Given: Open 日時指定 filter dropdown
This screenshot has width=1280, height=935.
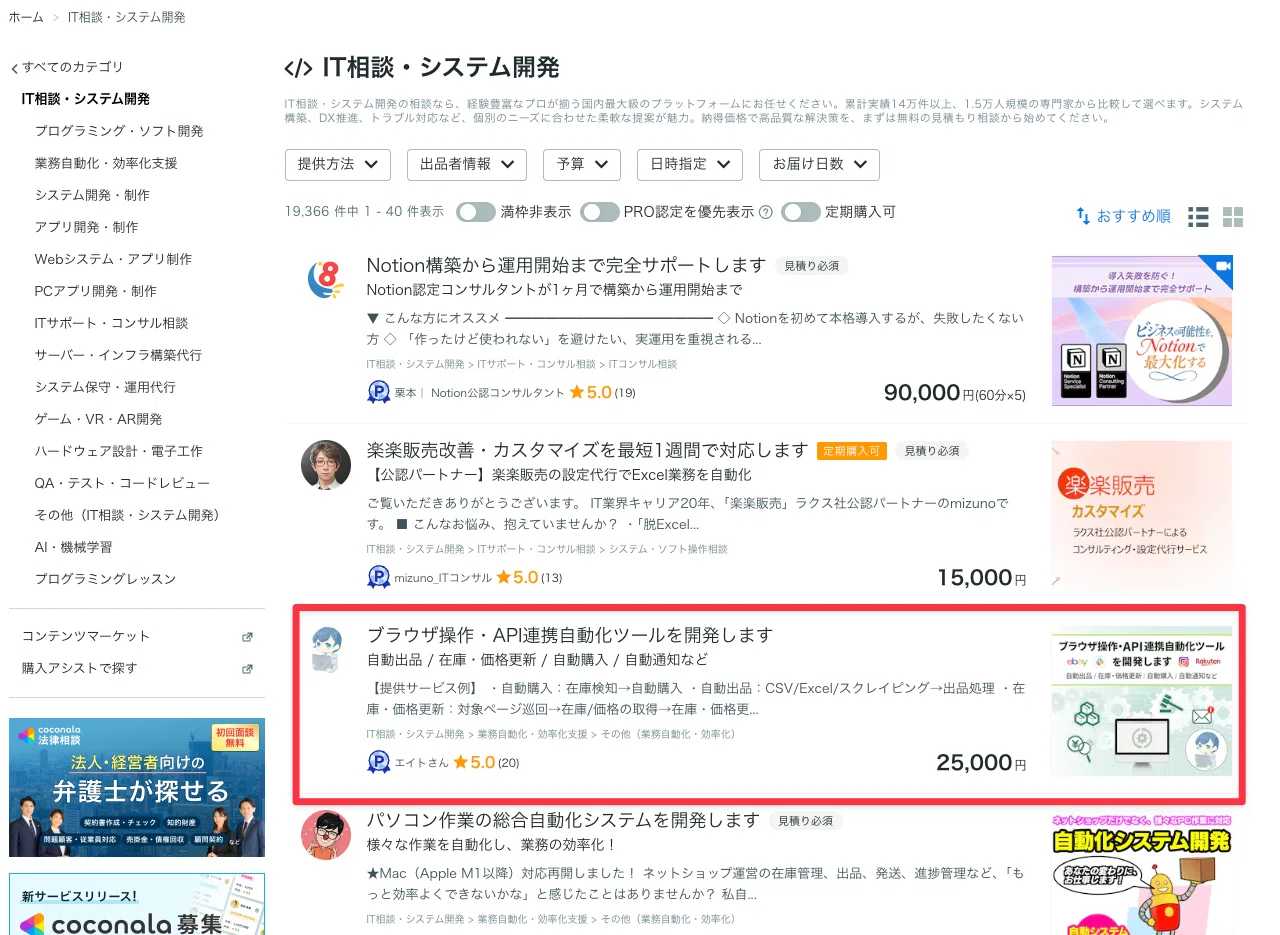Looking at the screenshot, I should tap(690, 164).
